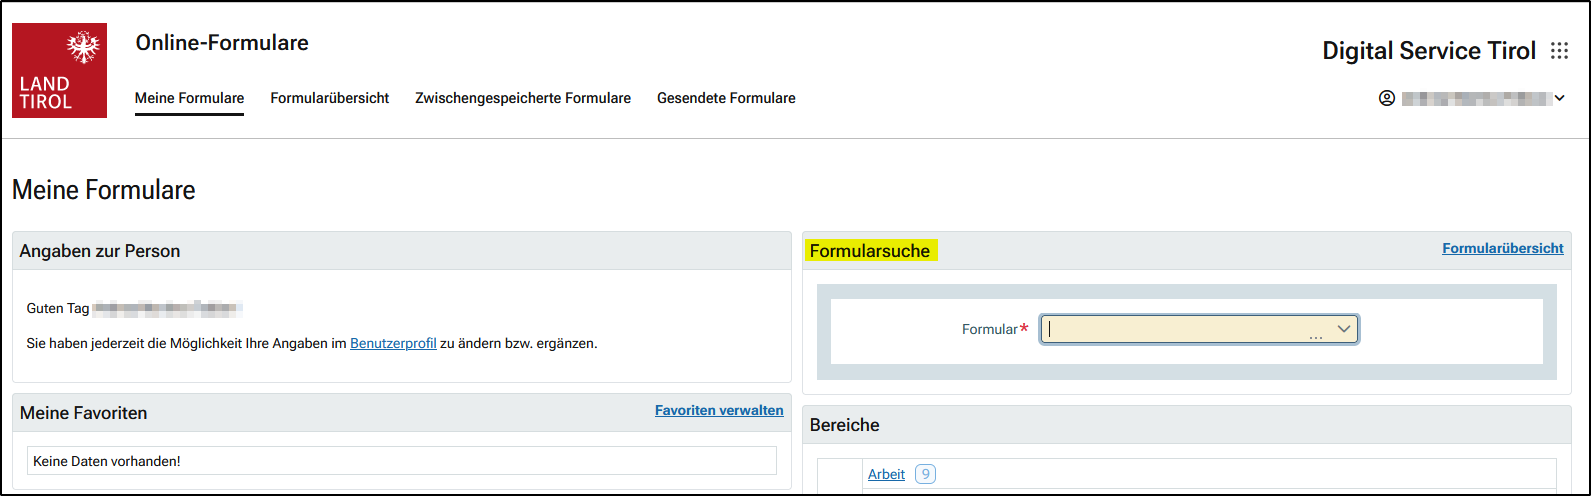
Task: Click the Keine Daten vorhanden box
Action: coord(401,461)
